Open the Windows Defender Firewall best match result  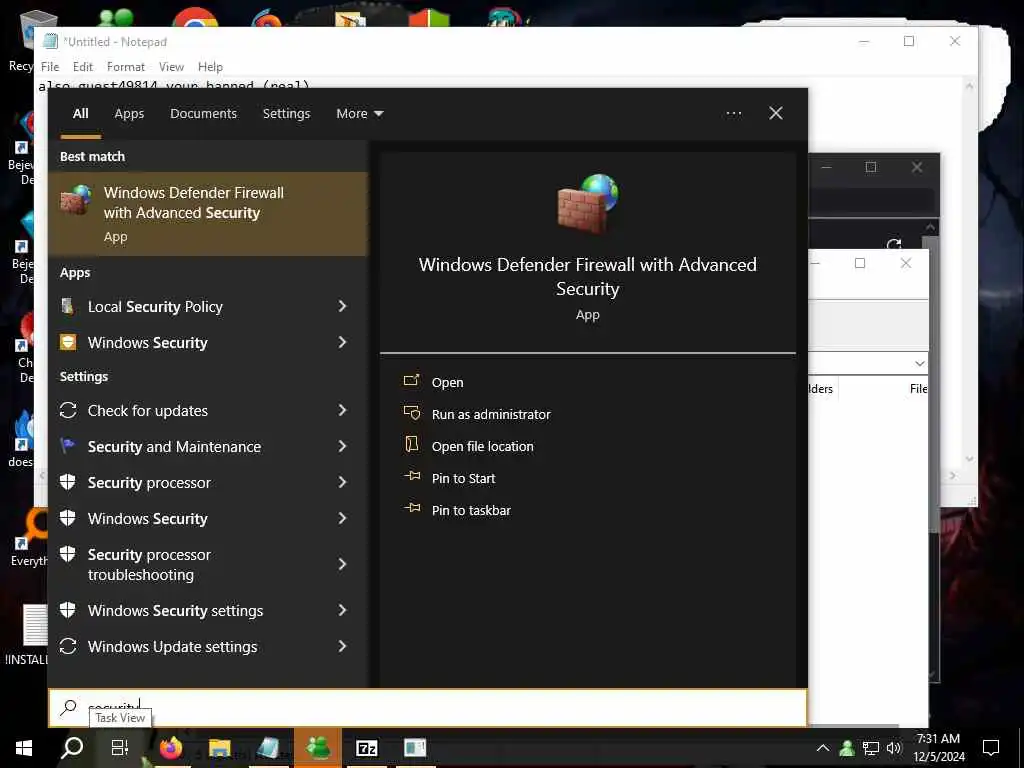tap(208, 214)
